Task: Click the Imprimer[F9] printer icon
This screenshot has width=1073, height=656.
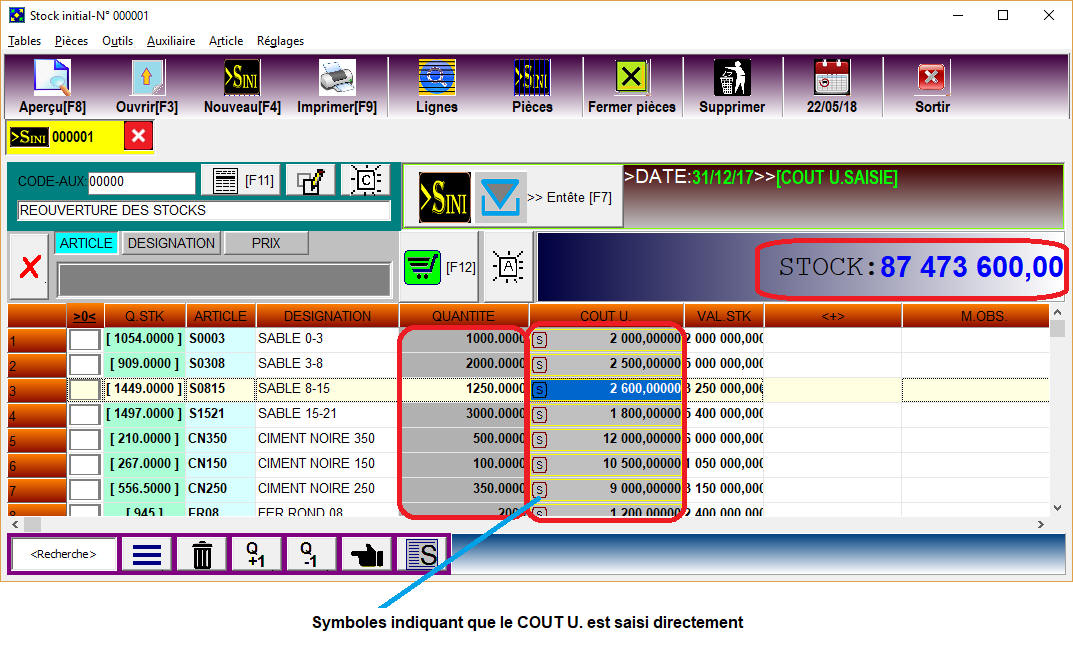Action: [x=337, y=79]
